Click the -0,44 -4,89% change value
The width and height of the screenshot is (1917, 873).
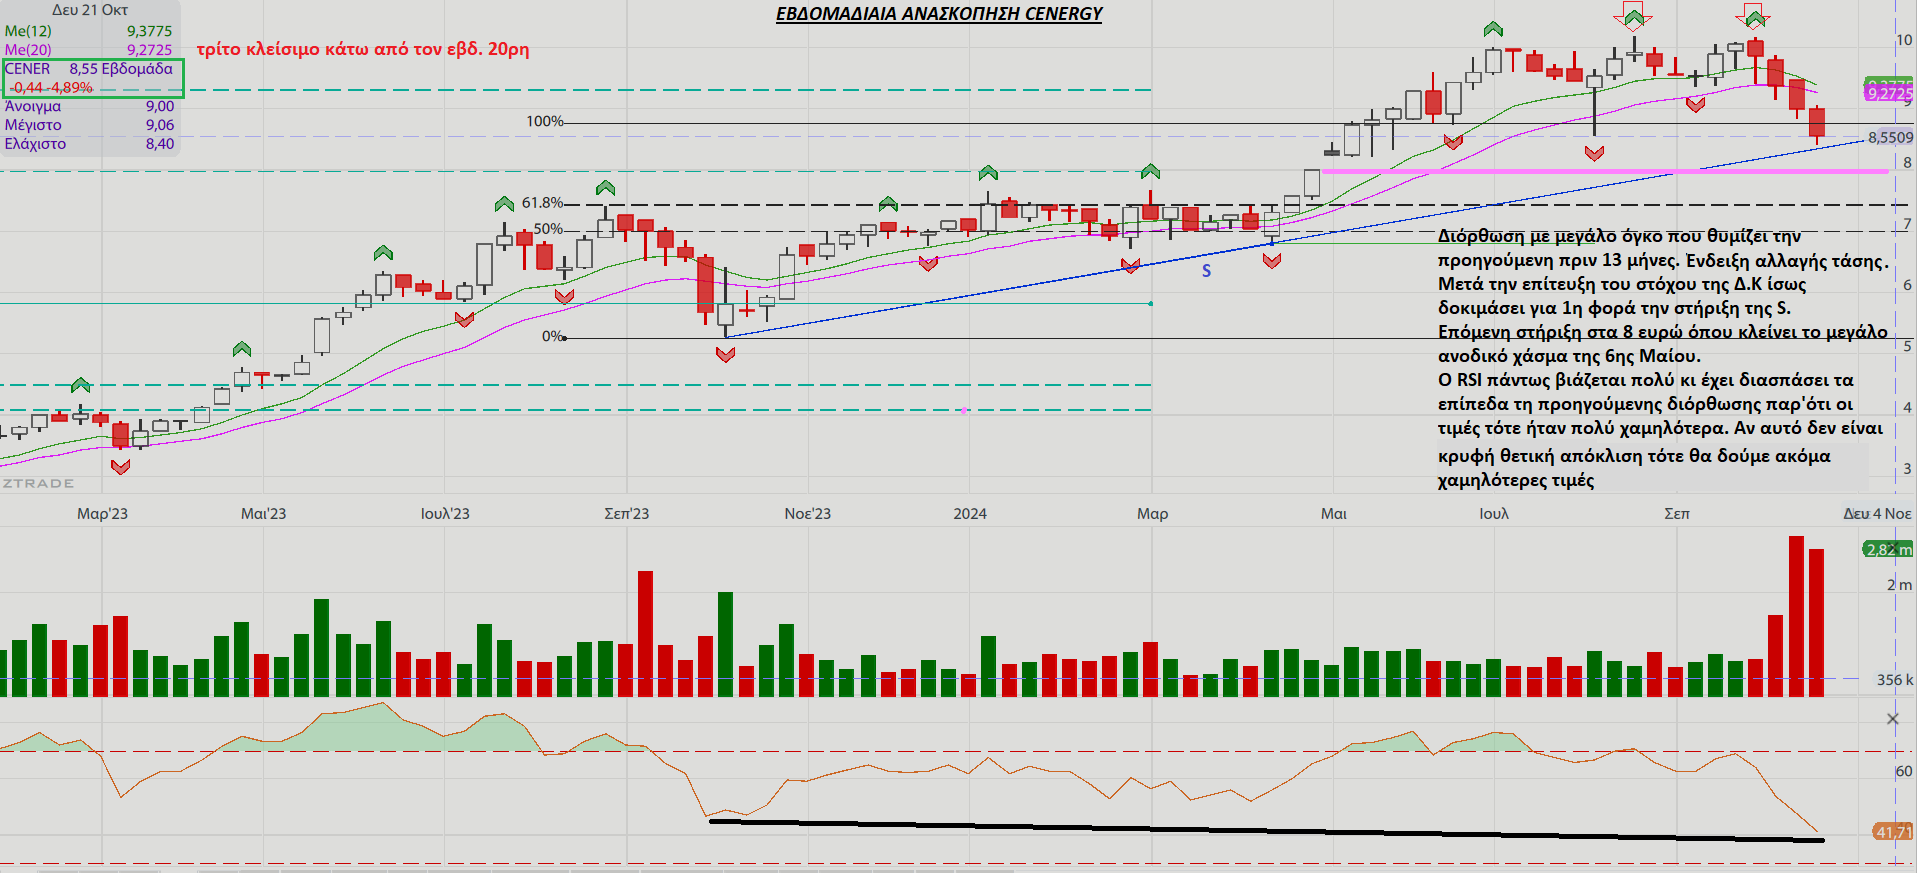click(x=52, y=88)
